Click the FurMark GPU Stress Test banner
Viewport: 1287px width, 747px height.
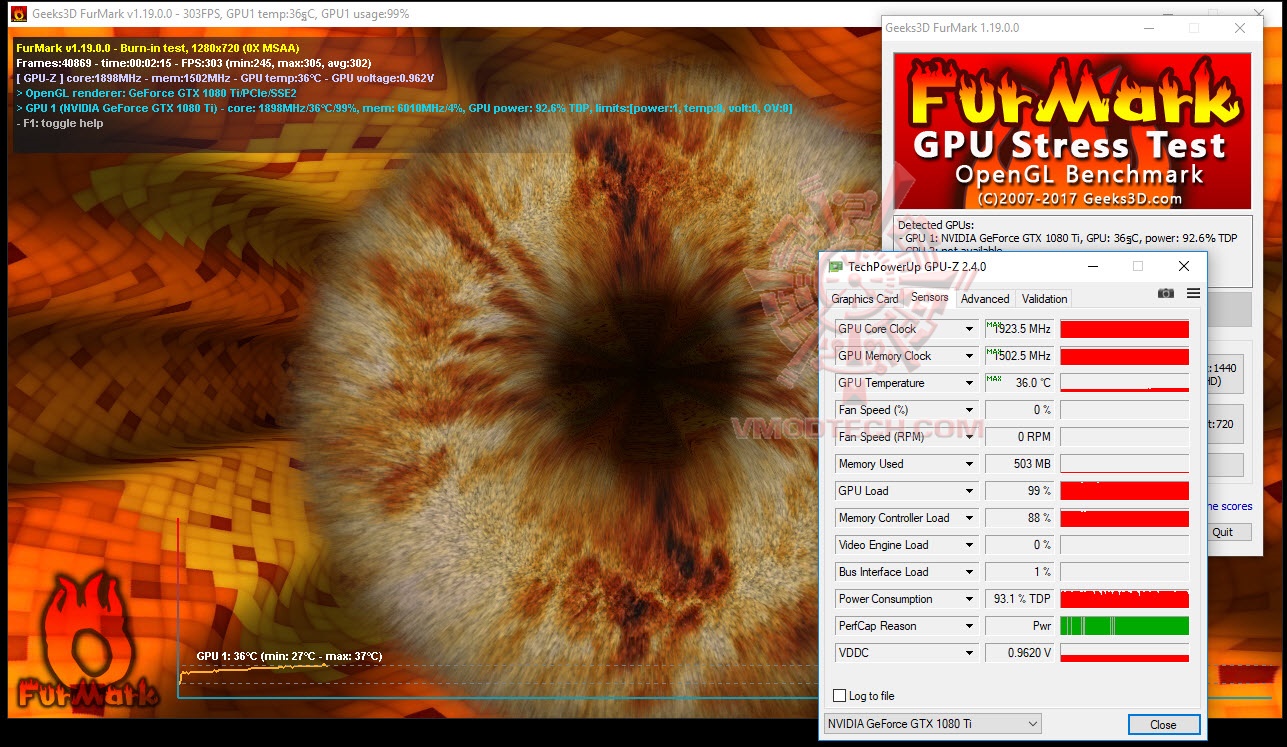point(1072,131)
